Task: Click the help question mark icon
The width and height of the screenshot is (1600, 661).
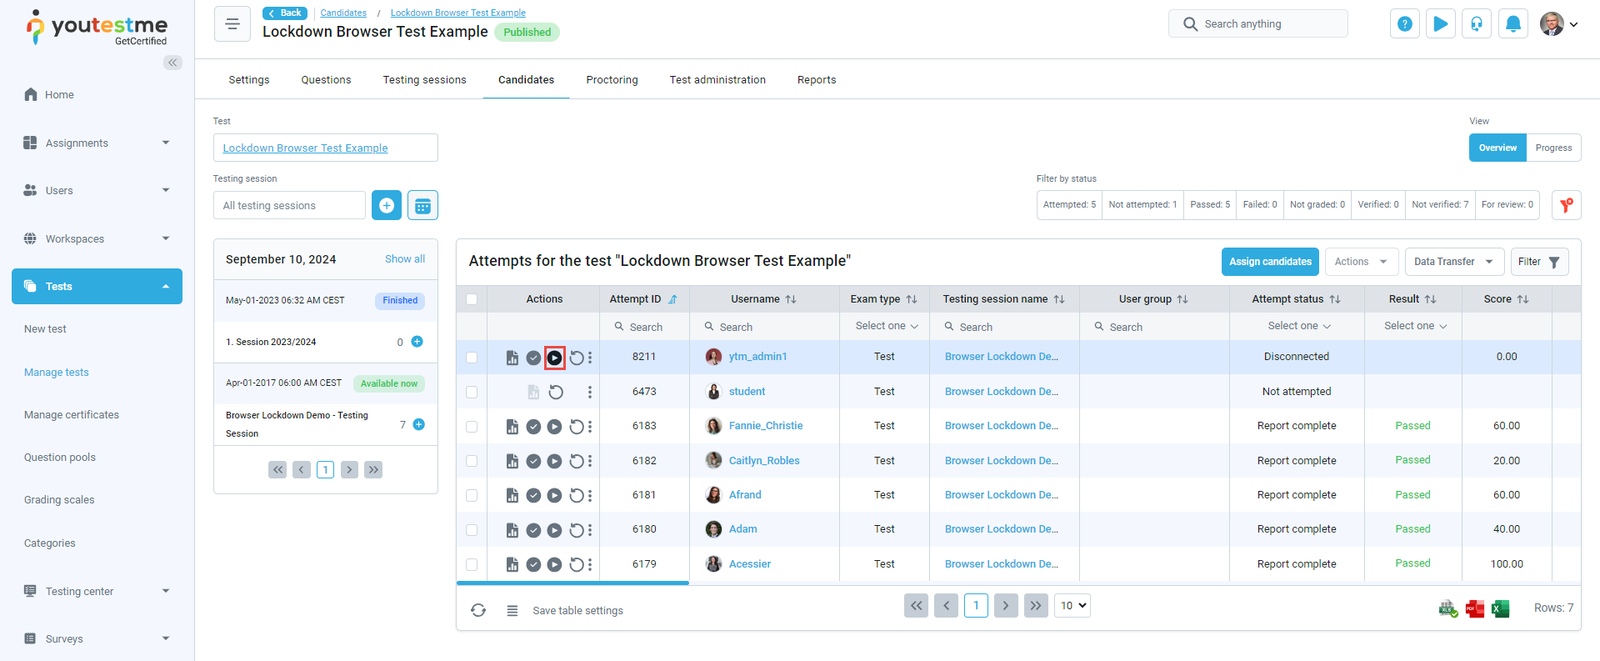Action: [x=1404, y=24]
